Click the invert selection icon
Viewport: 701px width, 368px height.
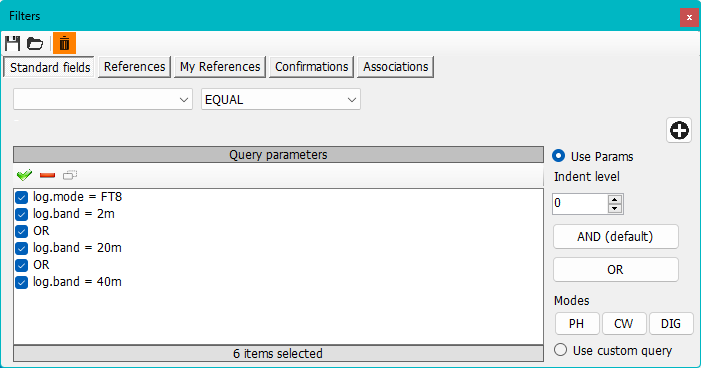(70, 175)
